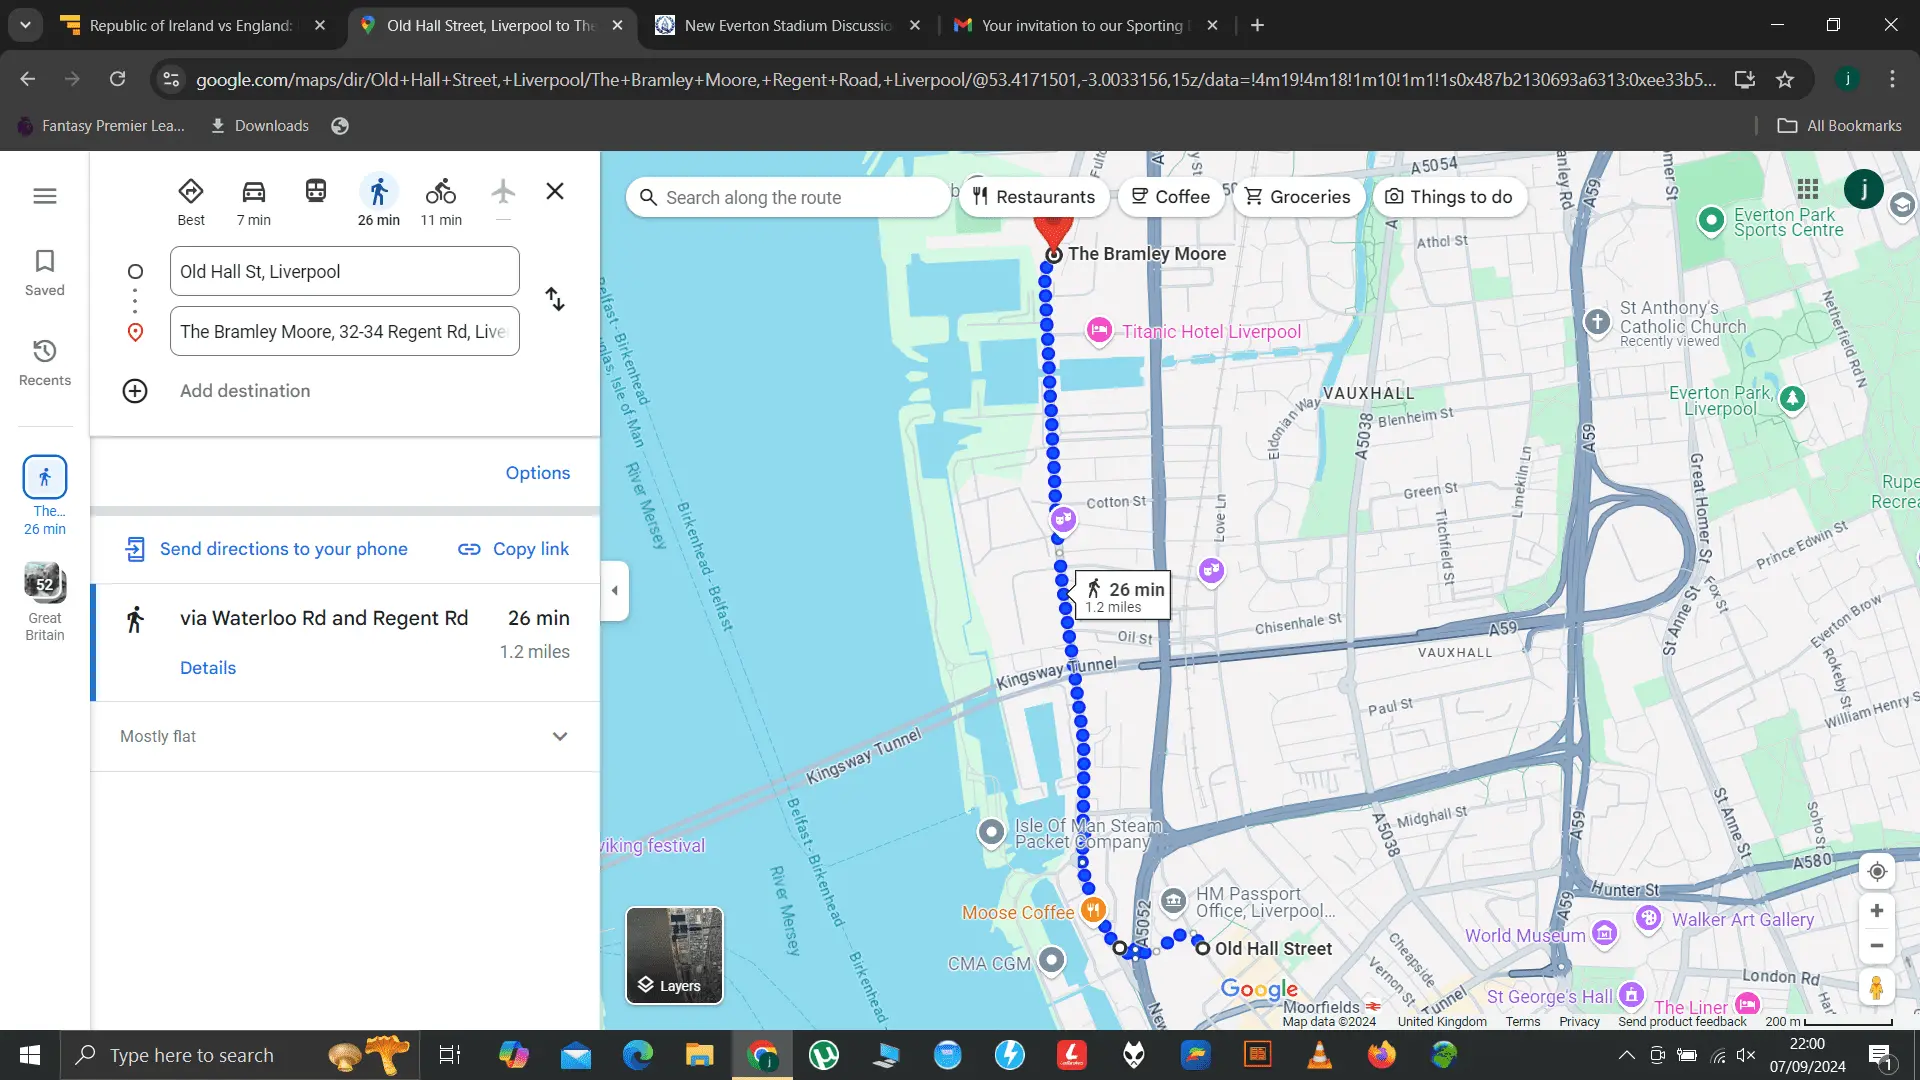Click the Everton Park Sports Centre pin
1920x1080 pixels.
[x=1711, y=220]
